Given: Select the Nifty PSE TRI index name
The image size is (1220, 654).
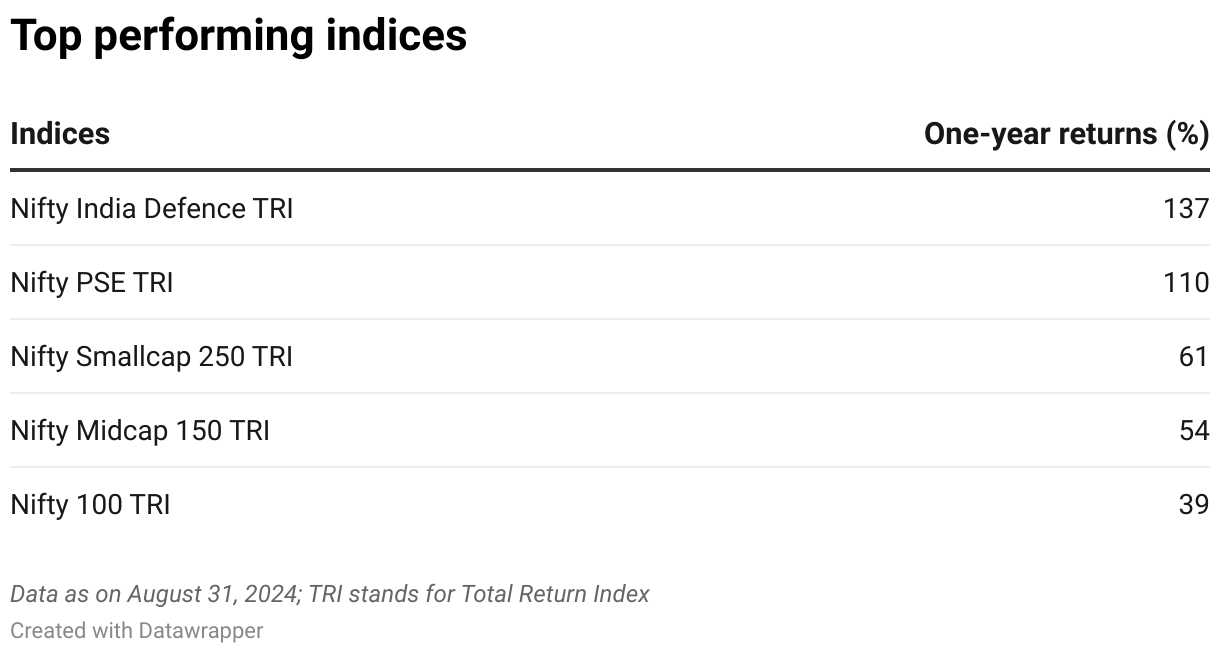Looking at the screenshot, I should (x=92, y=283).
